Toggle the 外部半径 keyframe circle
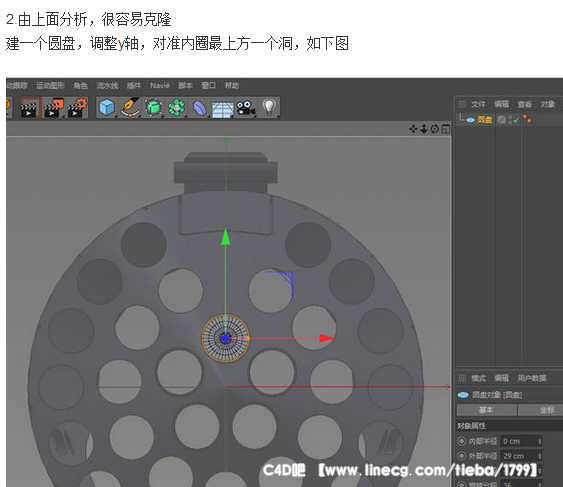Image resolution: width=563 pixels, height=487 pixels. [x=462, y=456]
